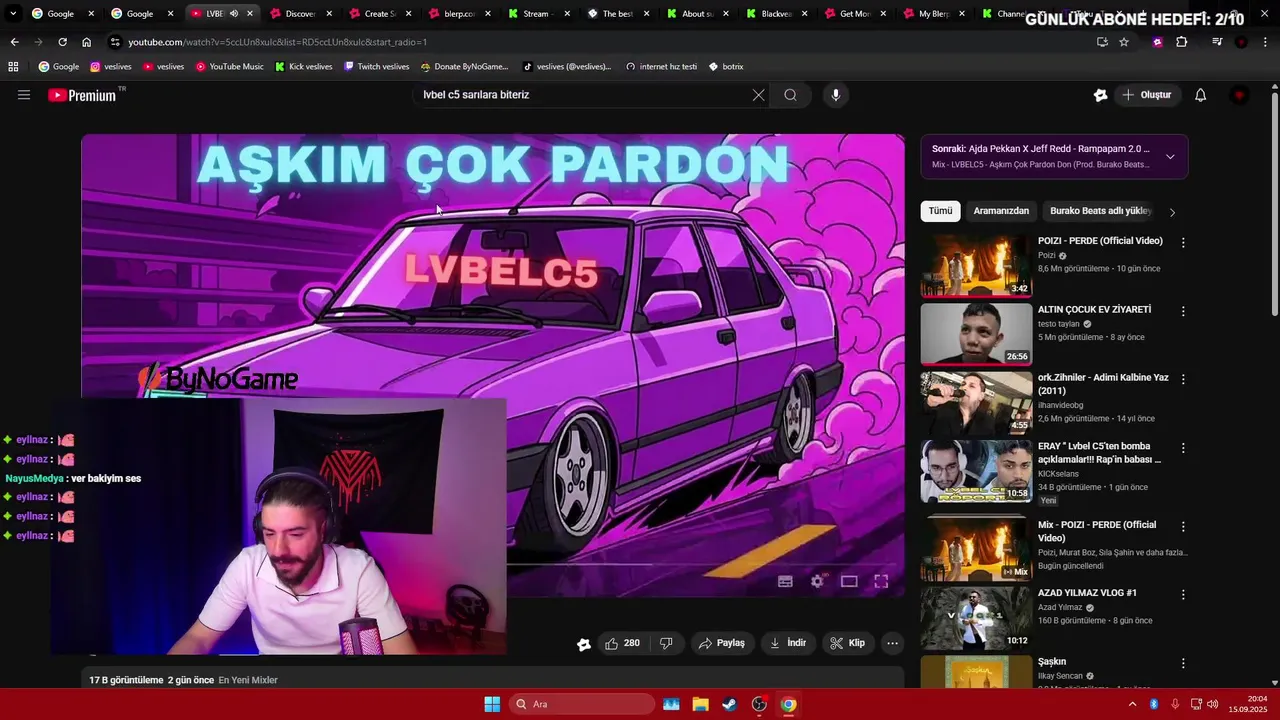Mute the playing LVBE tab via speaker icon

[x=234, y=14]
